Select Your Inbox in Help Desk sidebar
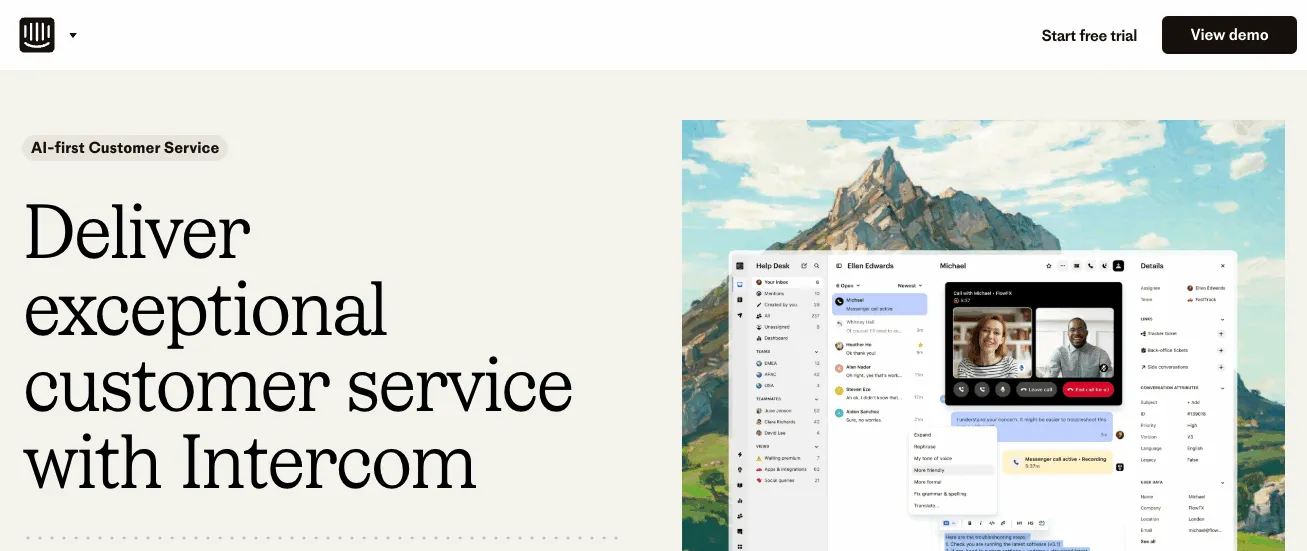This screenshot has height=551, width=1307. 788,283
